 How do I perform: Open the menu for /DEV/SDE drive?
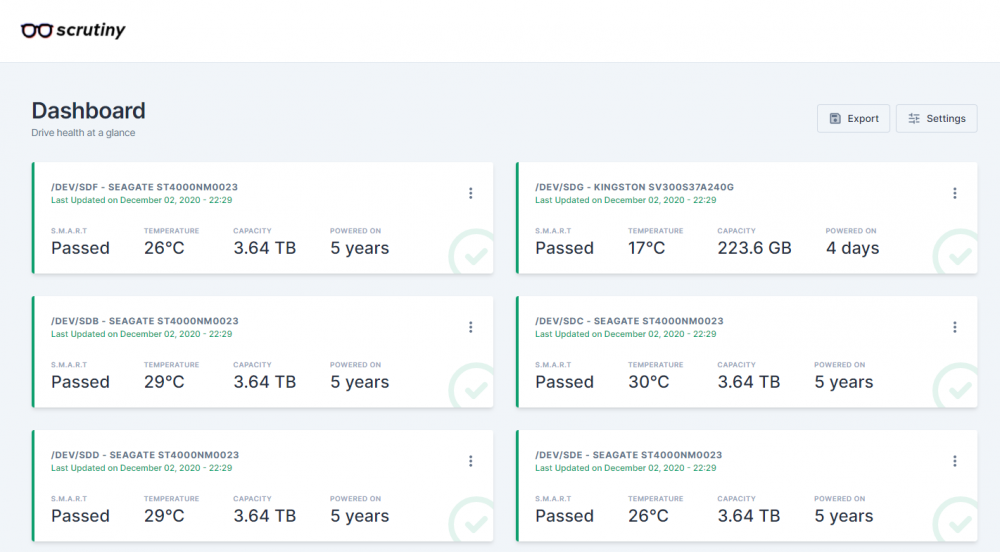point(955,461)
